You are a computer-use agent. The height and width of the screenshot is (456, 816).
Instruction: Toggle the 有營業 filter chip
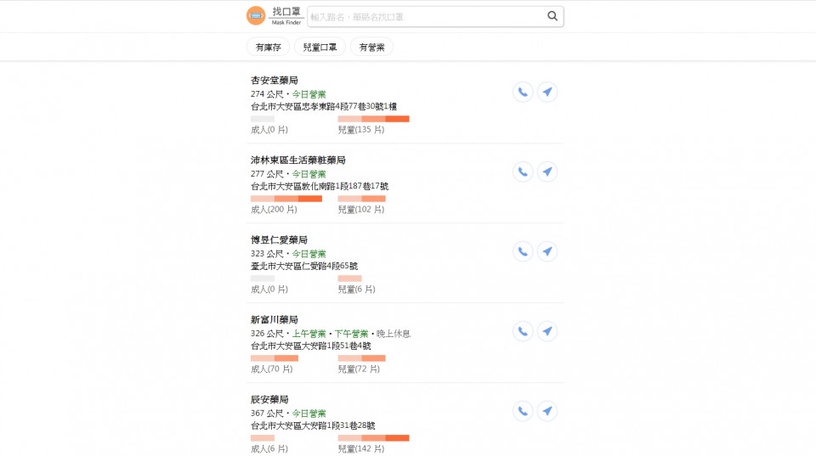click(372, 47)
